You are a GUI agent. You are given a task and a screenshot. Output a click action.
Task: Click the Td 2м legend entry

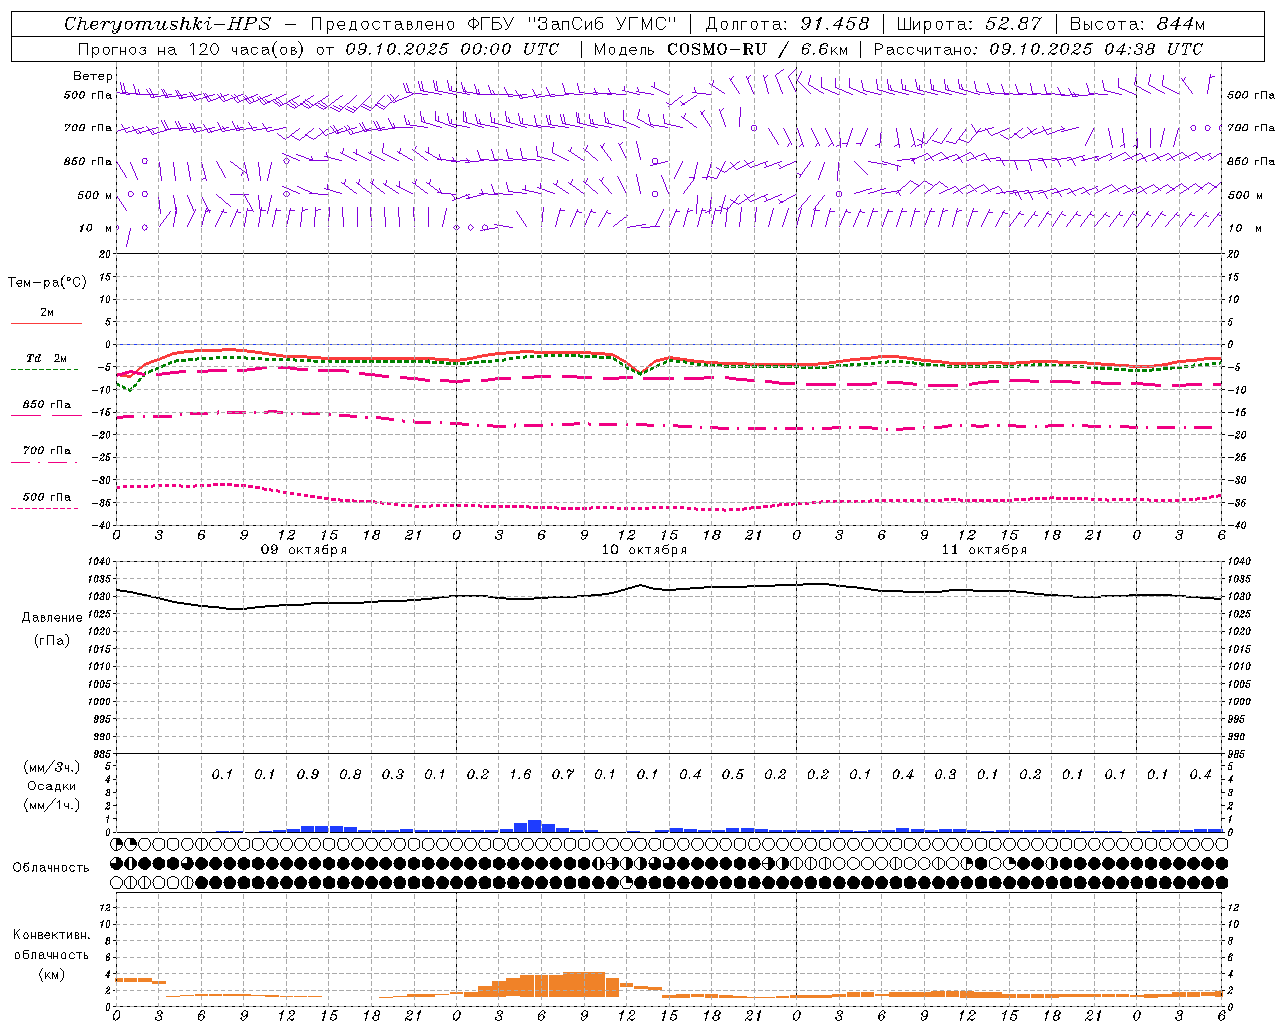point(46,358)
